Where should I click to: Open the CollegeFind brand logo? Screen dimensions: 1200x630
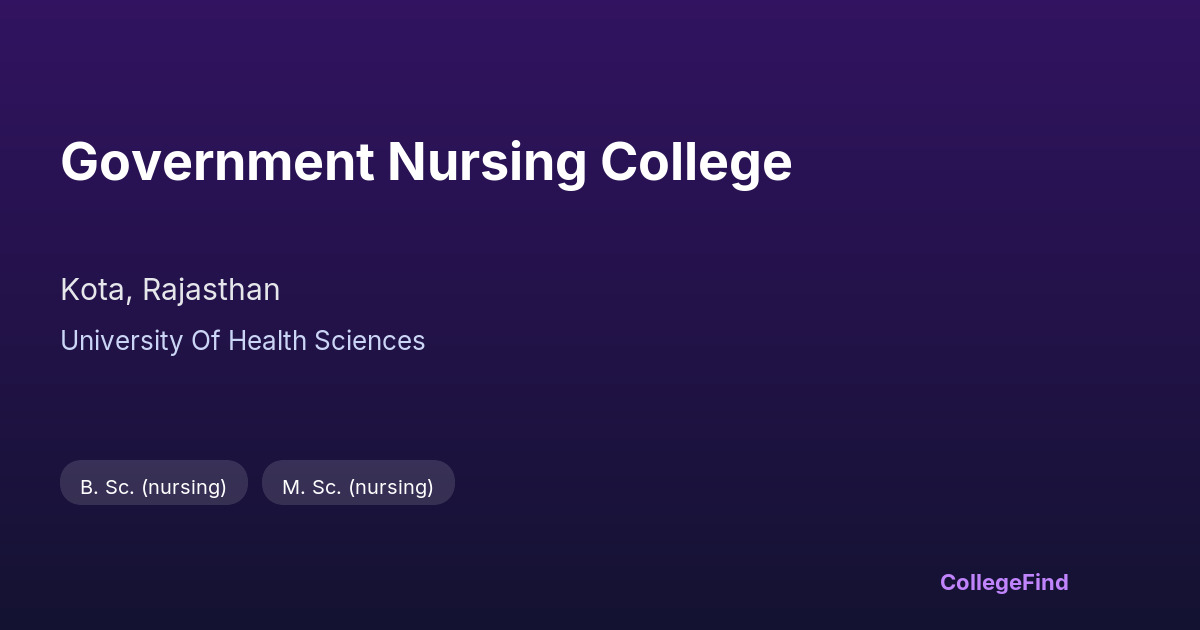coord(1004,582)
